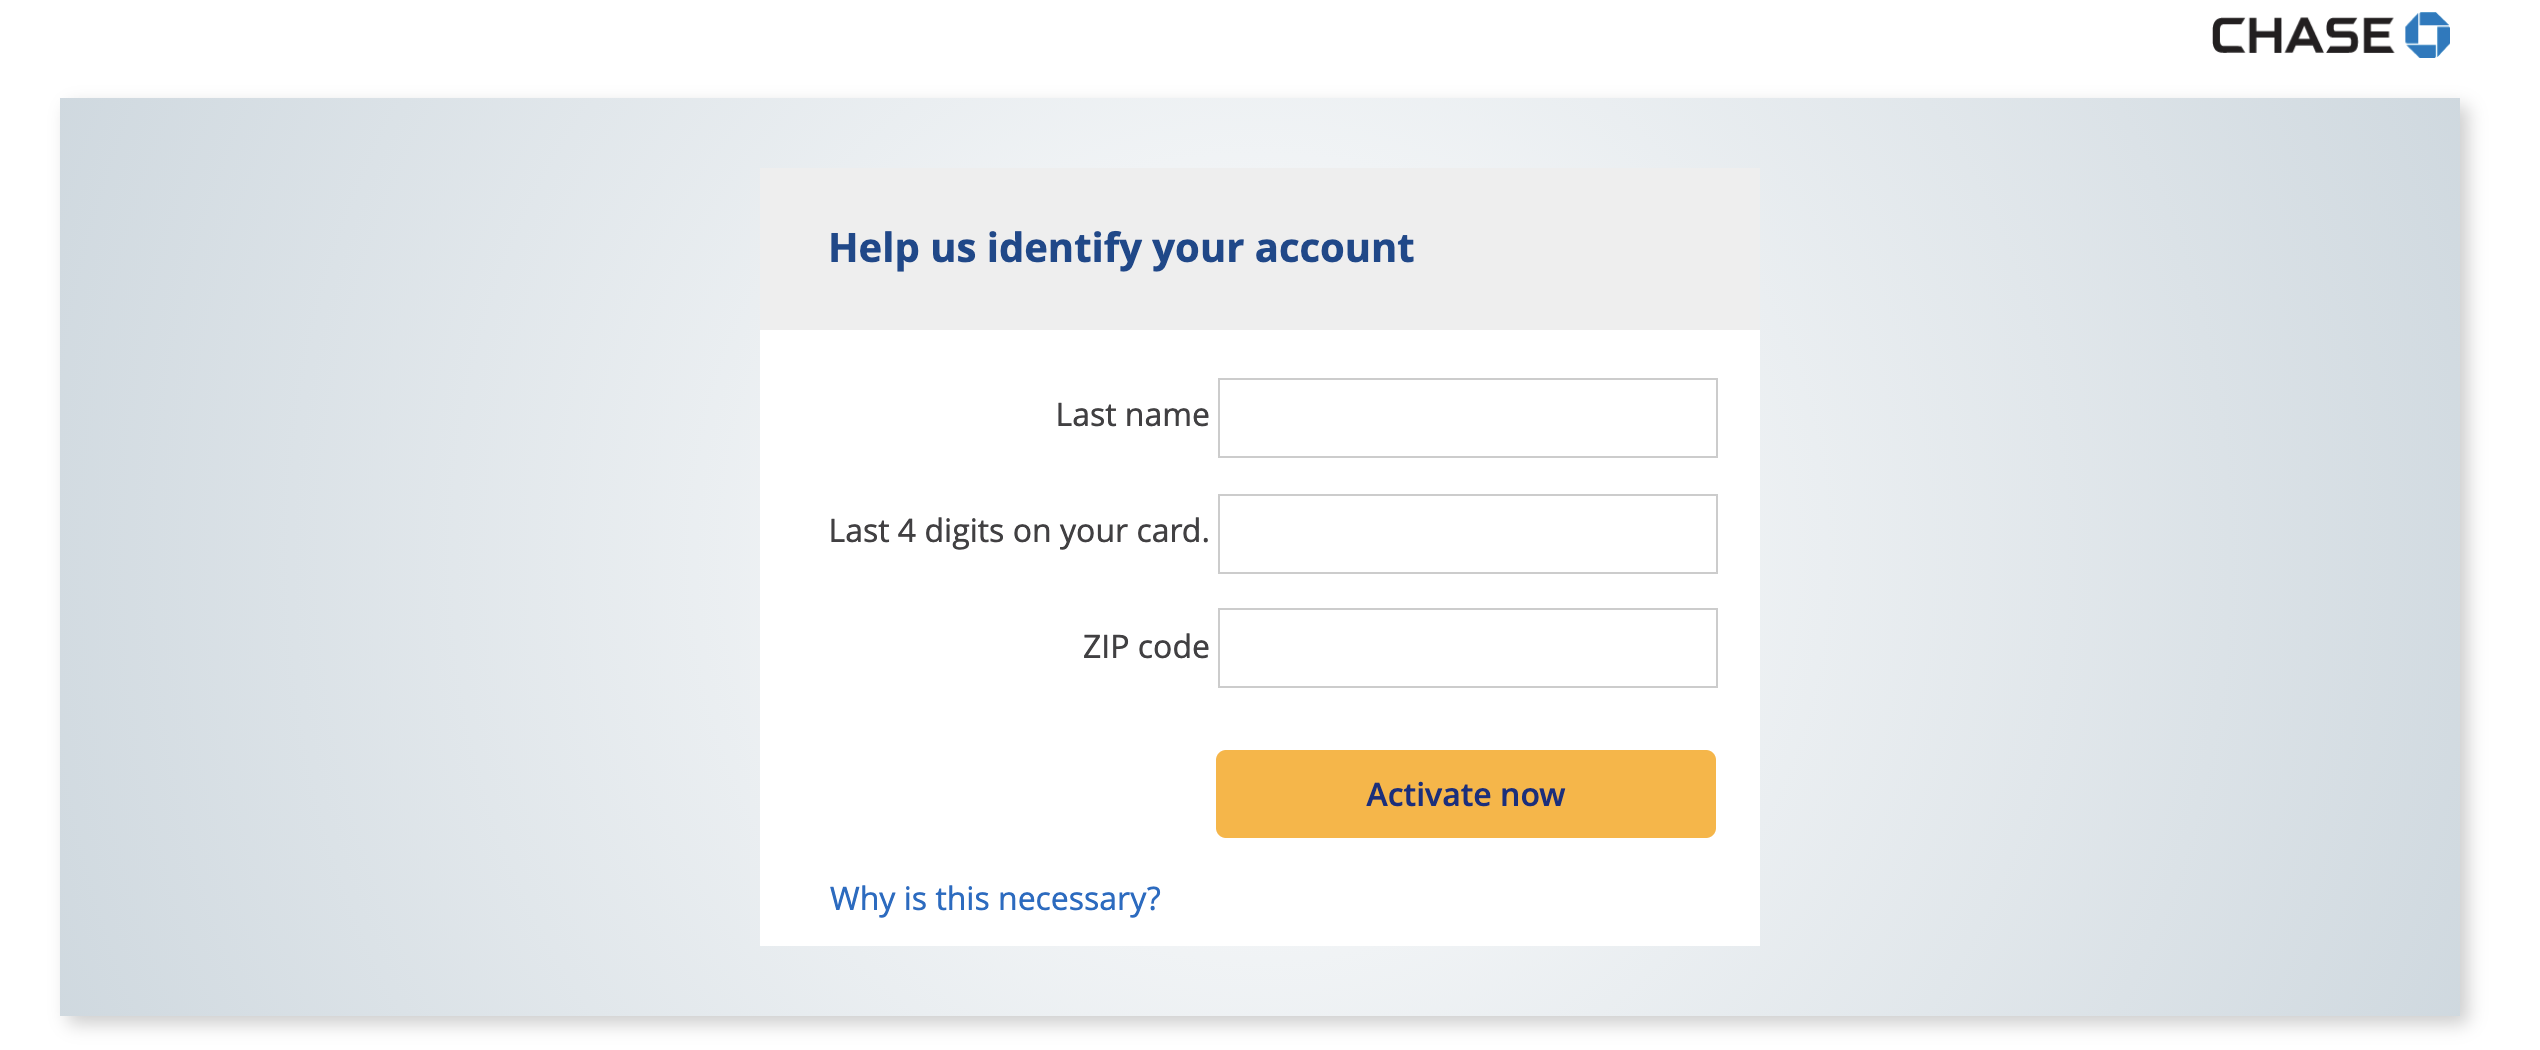
Task: Click the word account in the form title
Action: click(1334, 247)
